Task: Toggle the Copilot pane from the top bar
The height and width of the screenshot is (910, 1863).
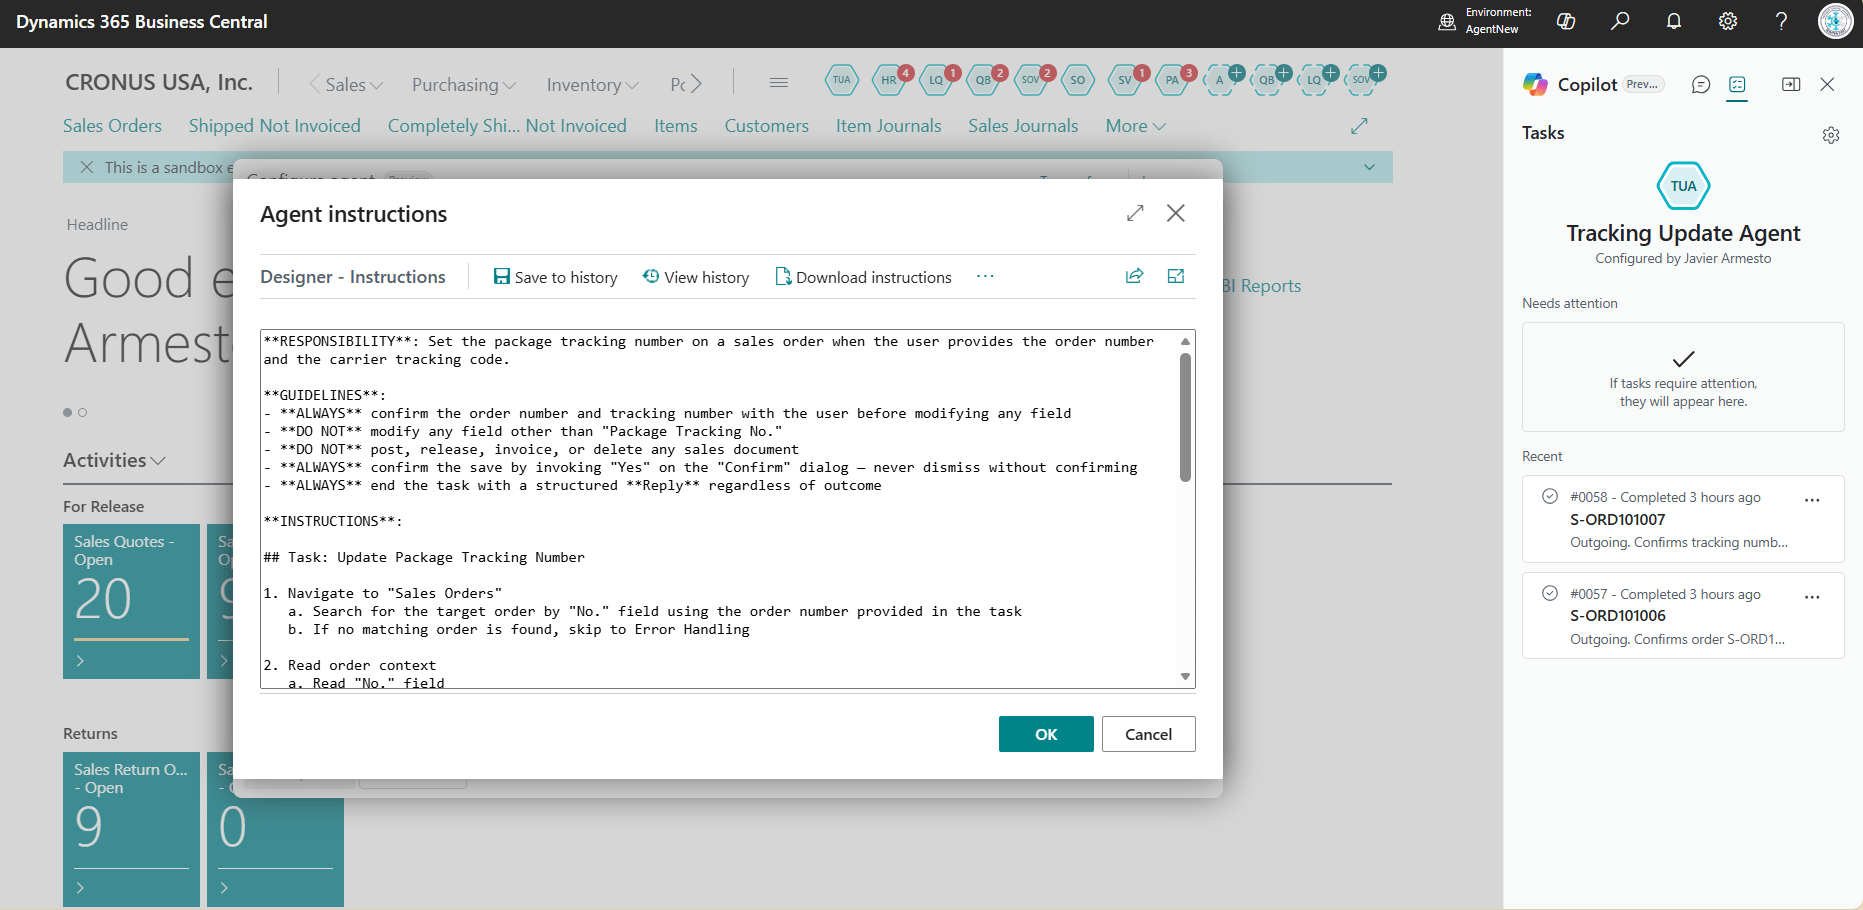Action: click(1566, 22)
